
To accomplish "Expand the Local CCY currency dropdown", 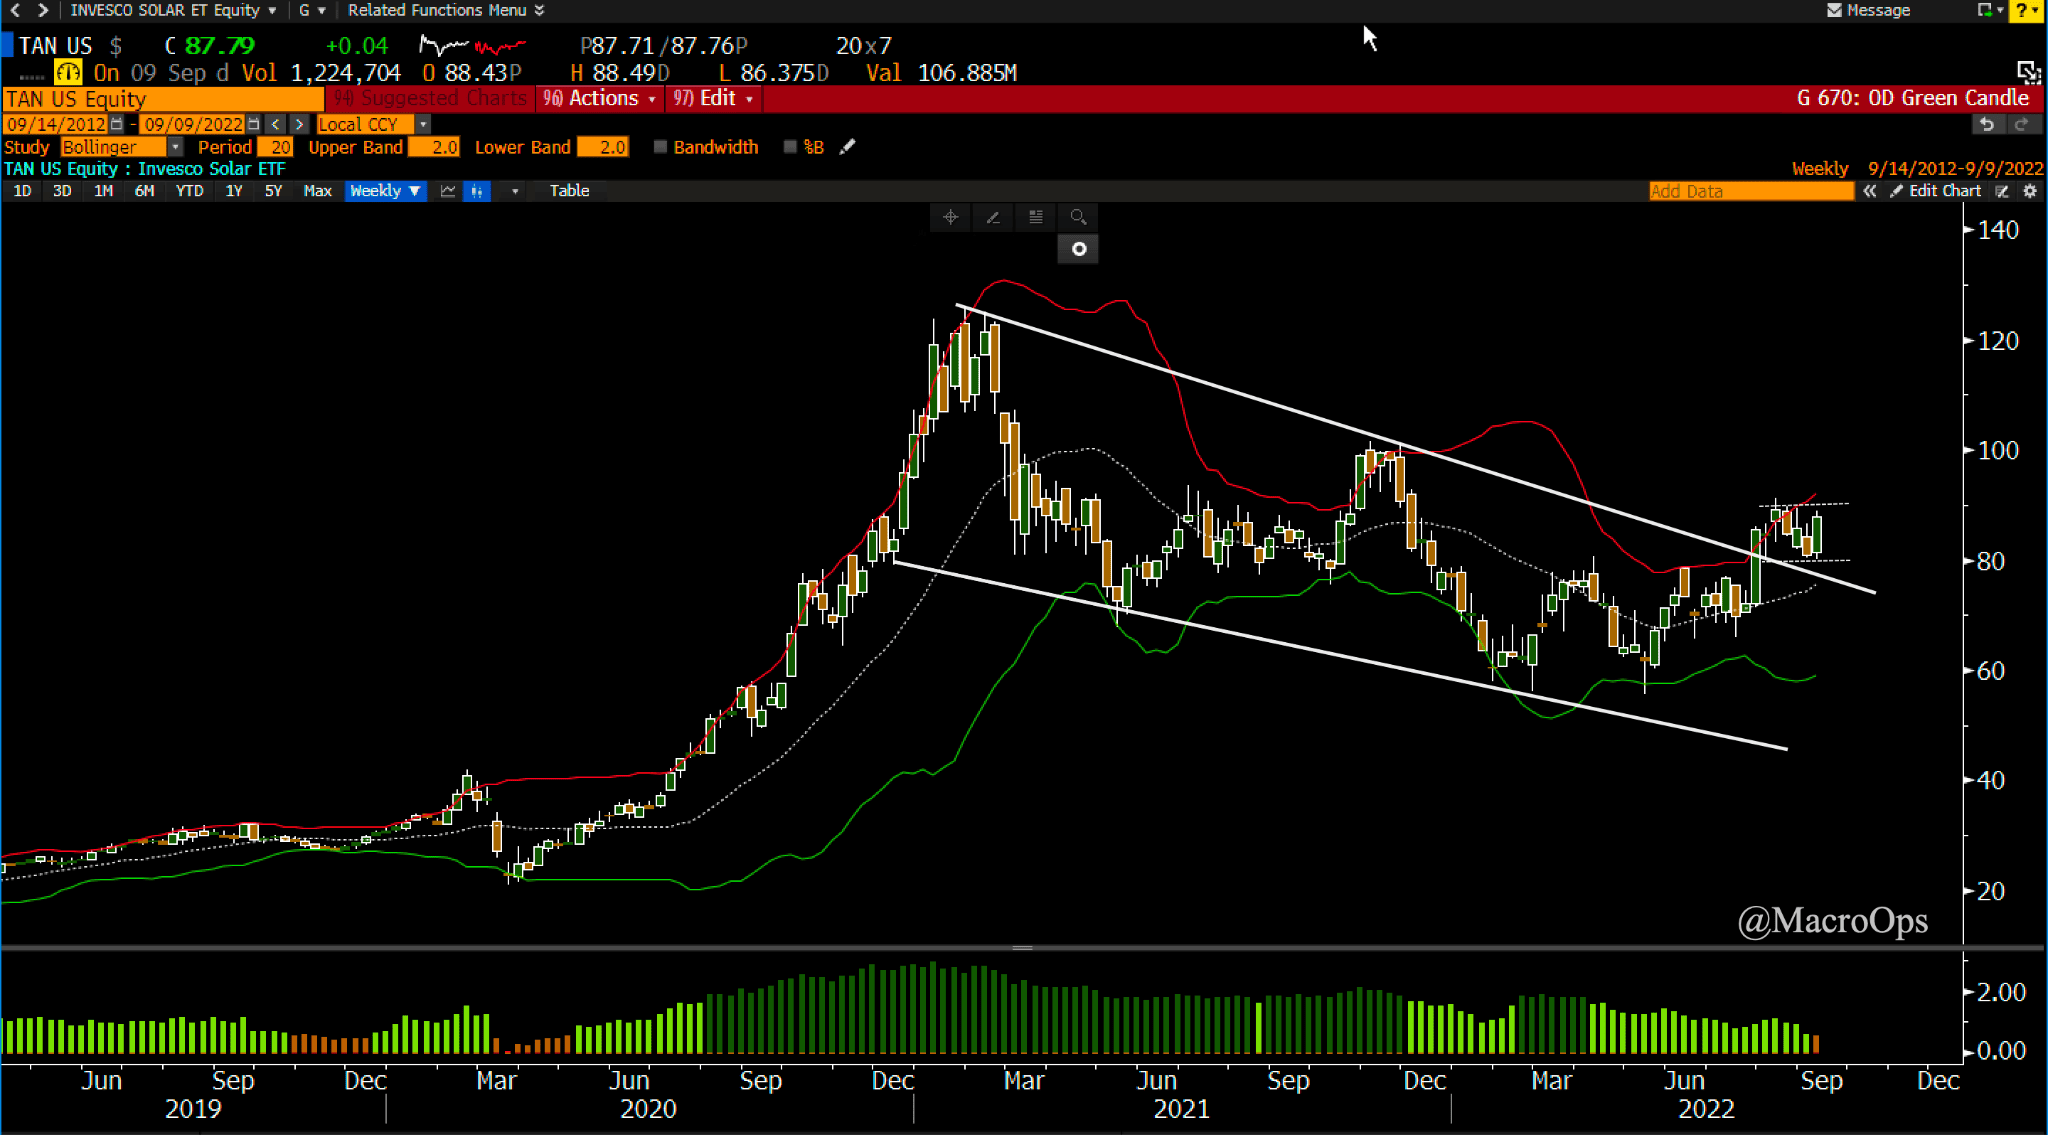I will [423, 124].
